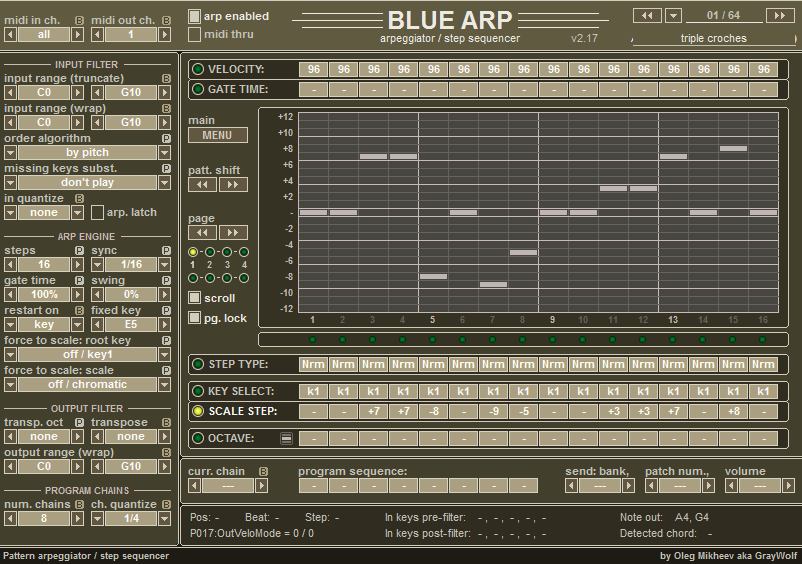The height and width of the screenshot is (564, 802).
Task: Increase midi out channel with right arrow
Action: pos(164,35)
